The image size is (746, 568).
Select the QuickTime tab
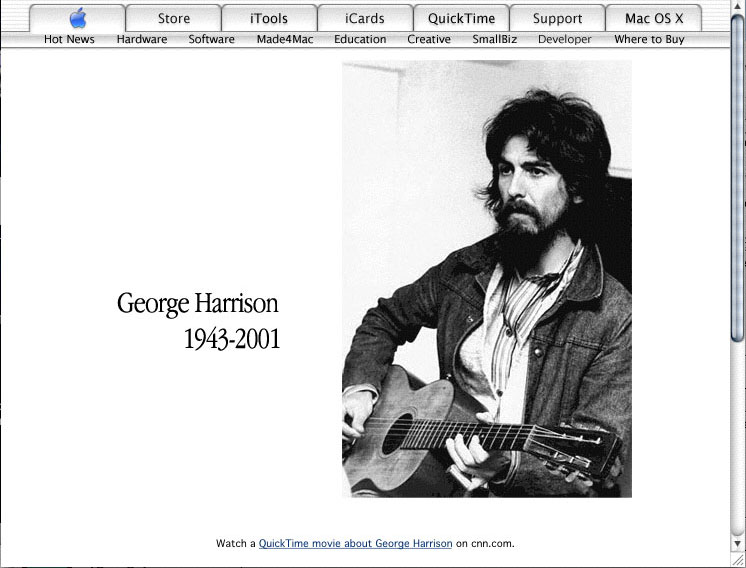(x=461, y=18)
